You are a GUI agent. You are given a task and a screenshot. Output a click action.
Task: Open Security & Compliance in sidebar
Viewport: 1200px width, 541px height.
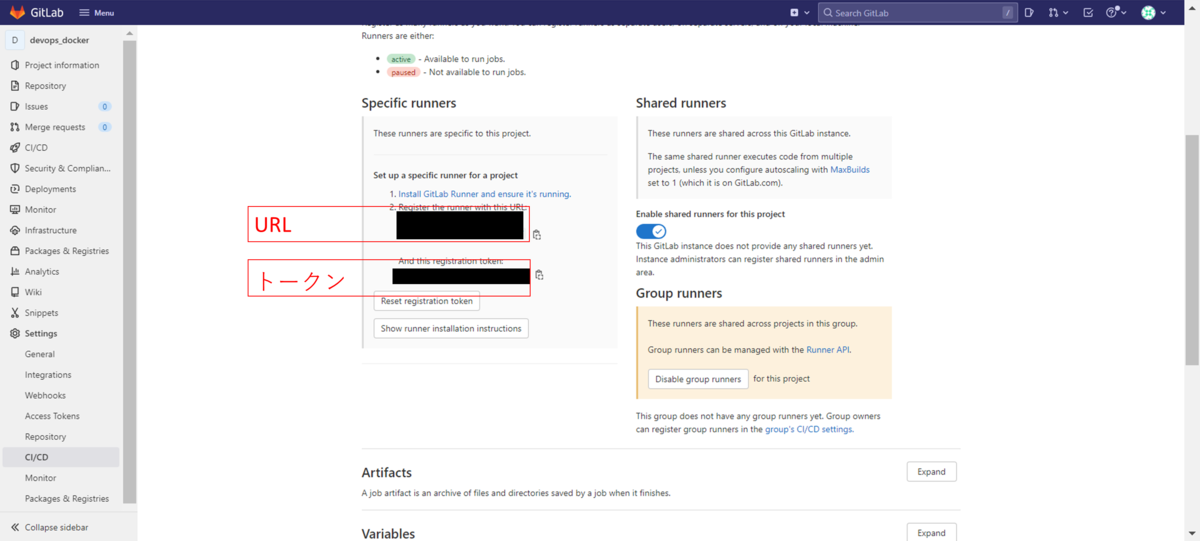(67, 168)
